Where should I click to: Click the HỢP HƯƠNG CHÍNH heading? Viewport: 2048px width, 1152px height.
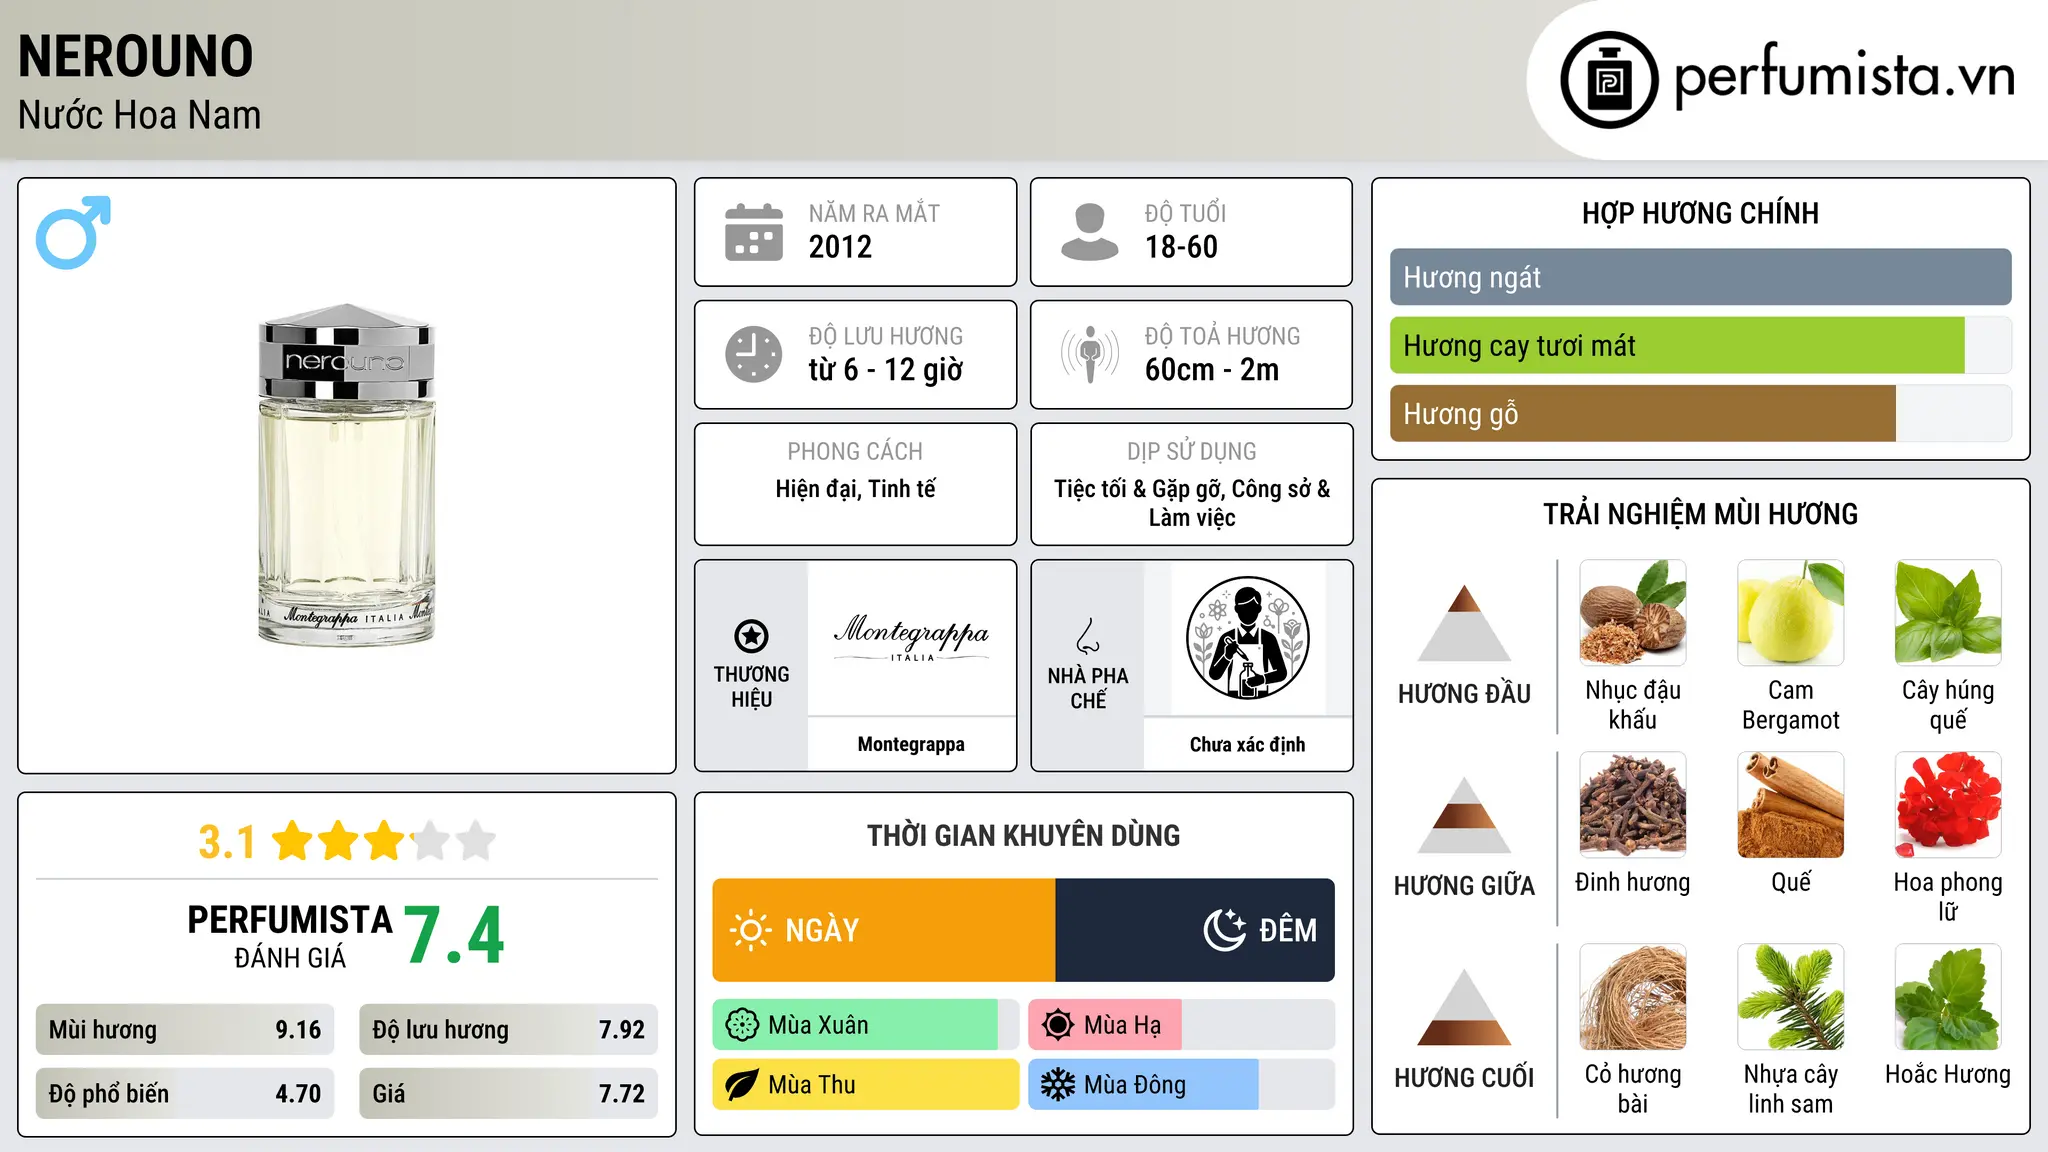point(1700,213)
